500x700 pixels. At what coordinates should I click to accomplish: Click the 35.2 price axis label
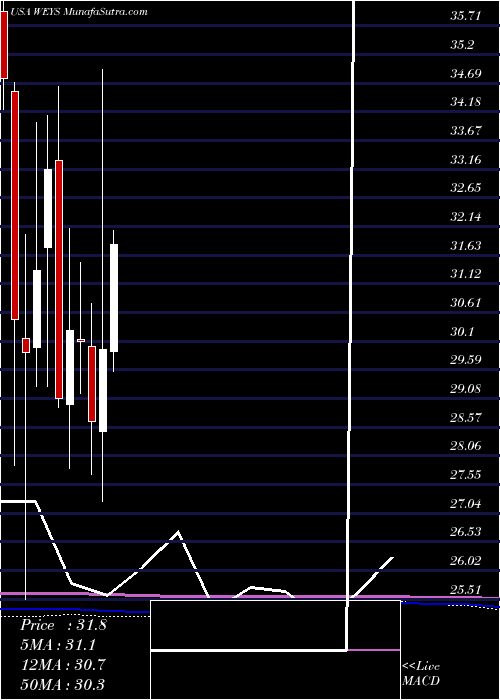(462, 45)
